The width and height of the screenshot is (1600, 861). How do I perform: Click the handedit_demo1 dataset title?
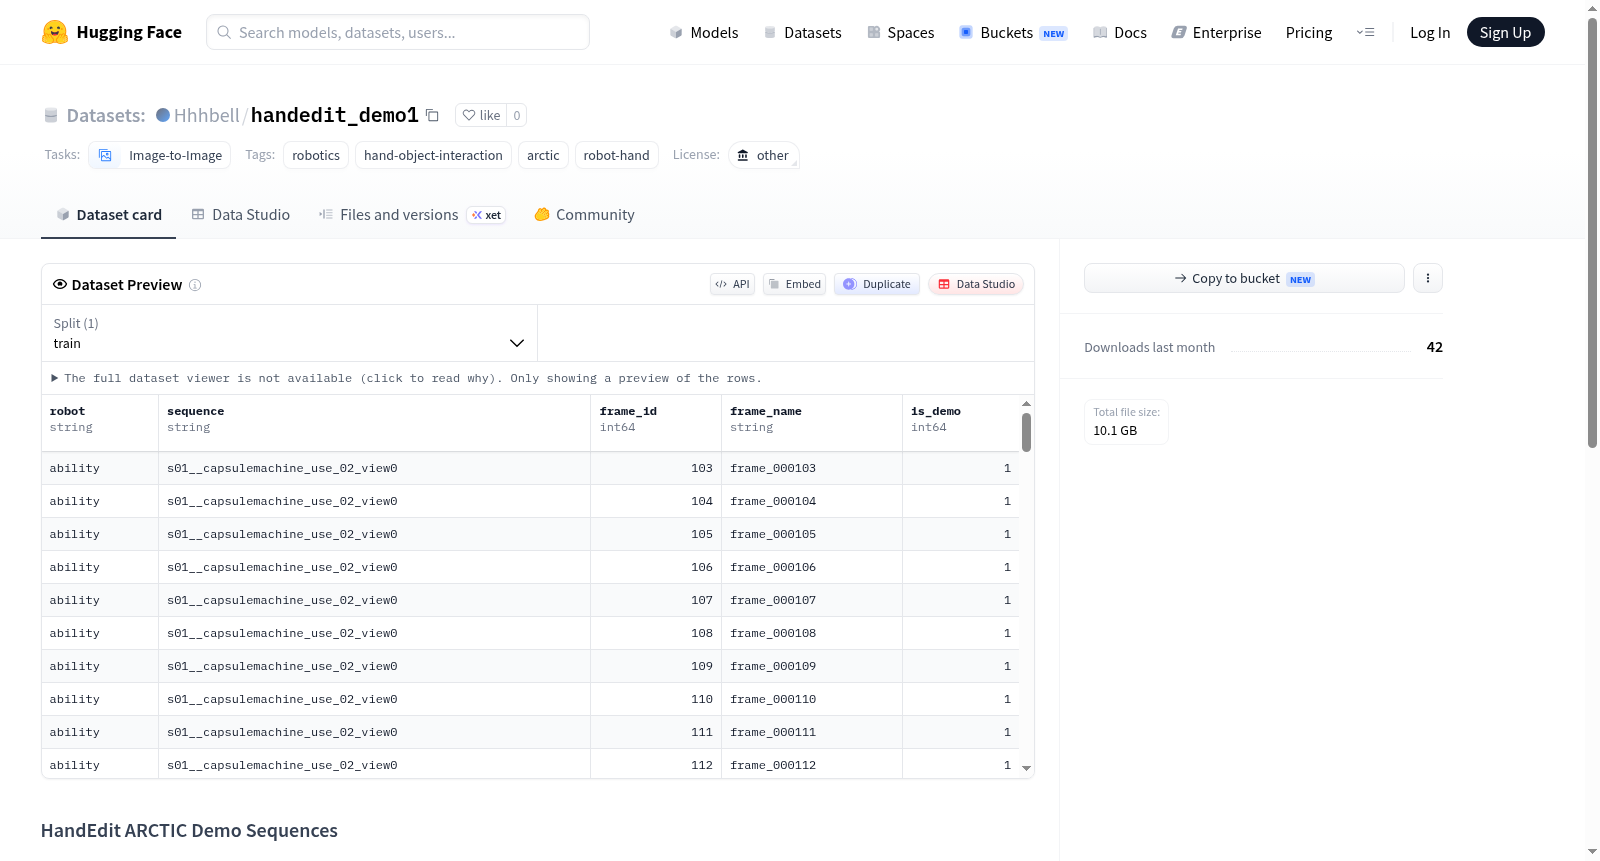coord(335,115)
